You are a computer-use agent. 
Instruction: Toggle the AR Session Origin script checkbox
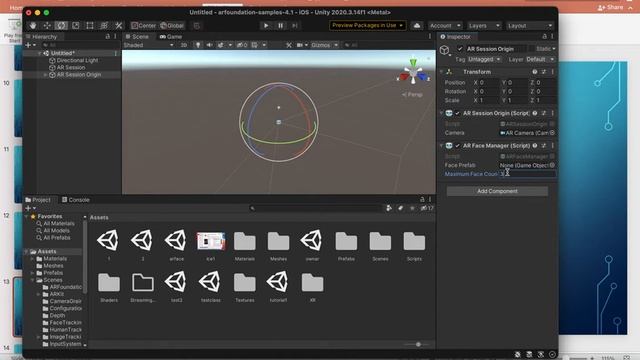point(457,113)
